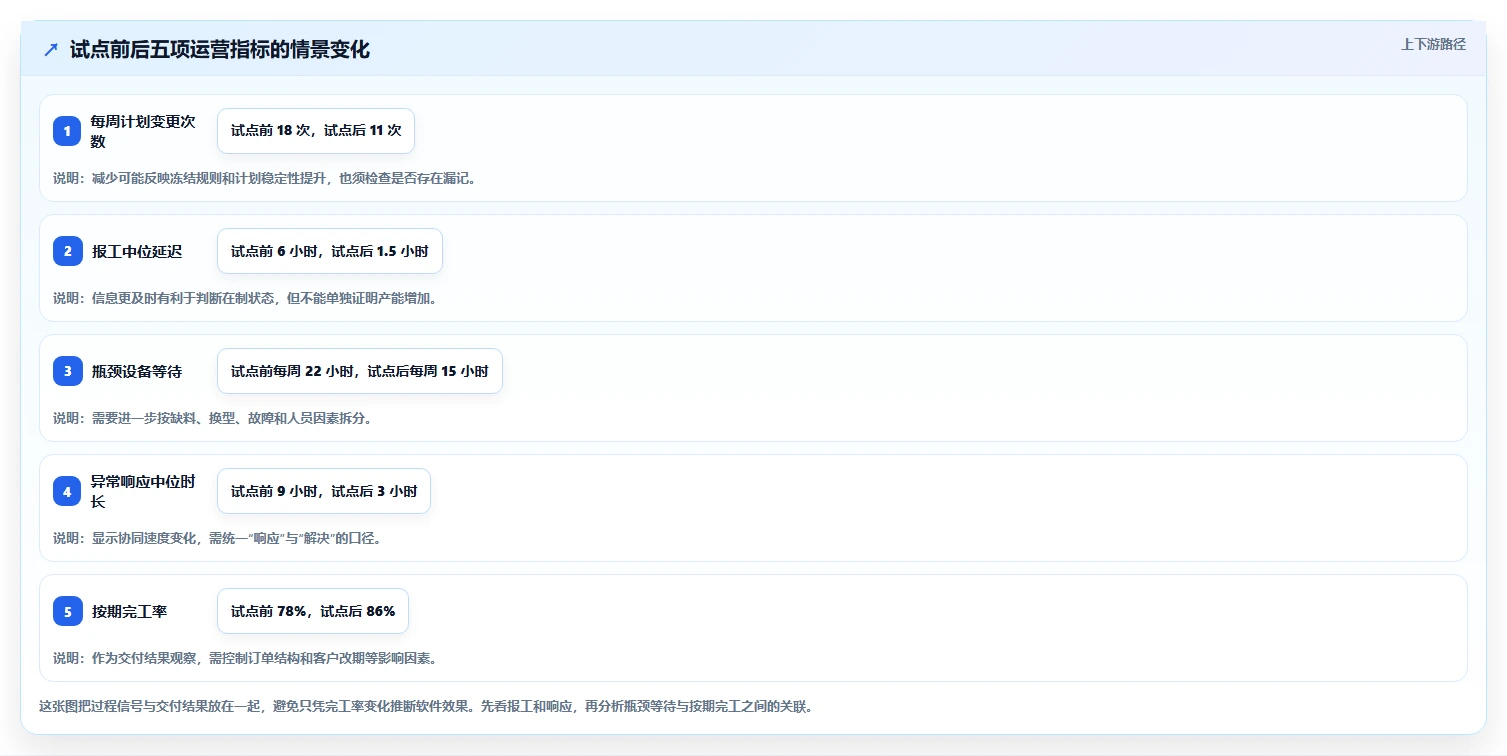
Task: Click the number 3 badge for 瓶颈设备等待
Action: pyautogui.click(x=67, y=371)
